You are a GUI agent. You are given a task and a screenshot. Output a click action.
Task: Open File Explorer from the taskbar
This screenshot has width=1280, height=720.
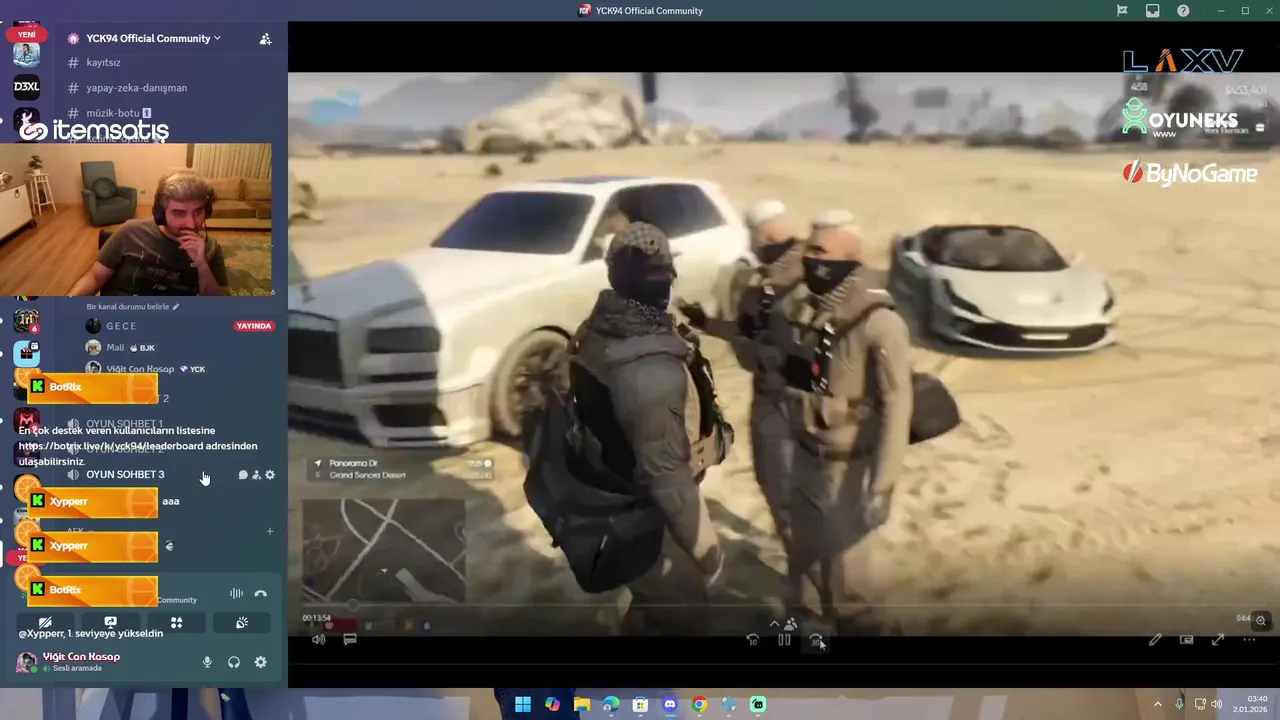[581, 704]
